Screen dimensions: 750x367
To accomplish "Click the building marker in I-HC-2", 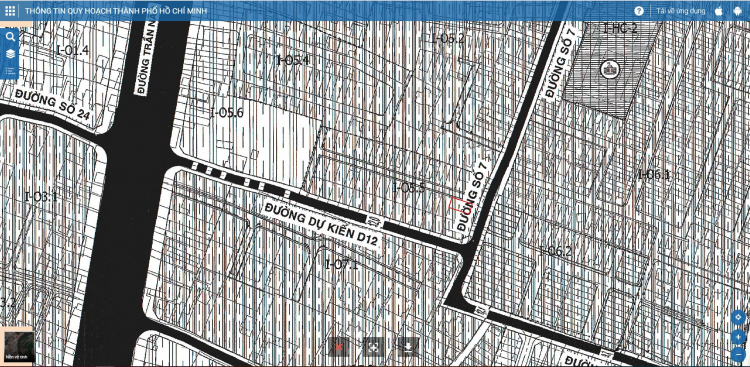I will click(609, 69).
